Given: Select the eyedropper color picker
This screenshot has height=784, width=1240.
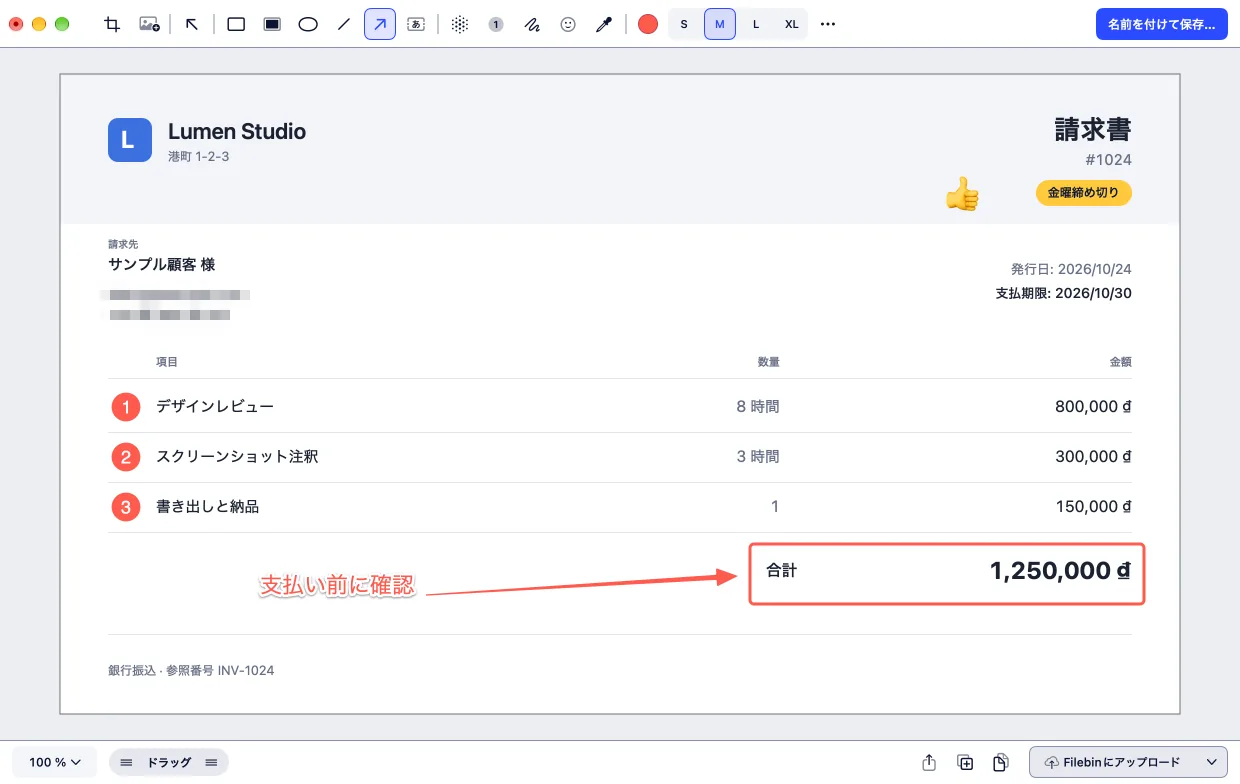Looking at the screenshot, I should [603, 24].
